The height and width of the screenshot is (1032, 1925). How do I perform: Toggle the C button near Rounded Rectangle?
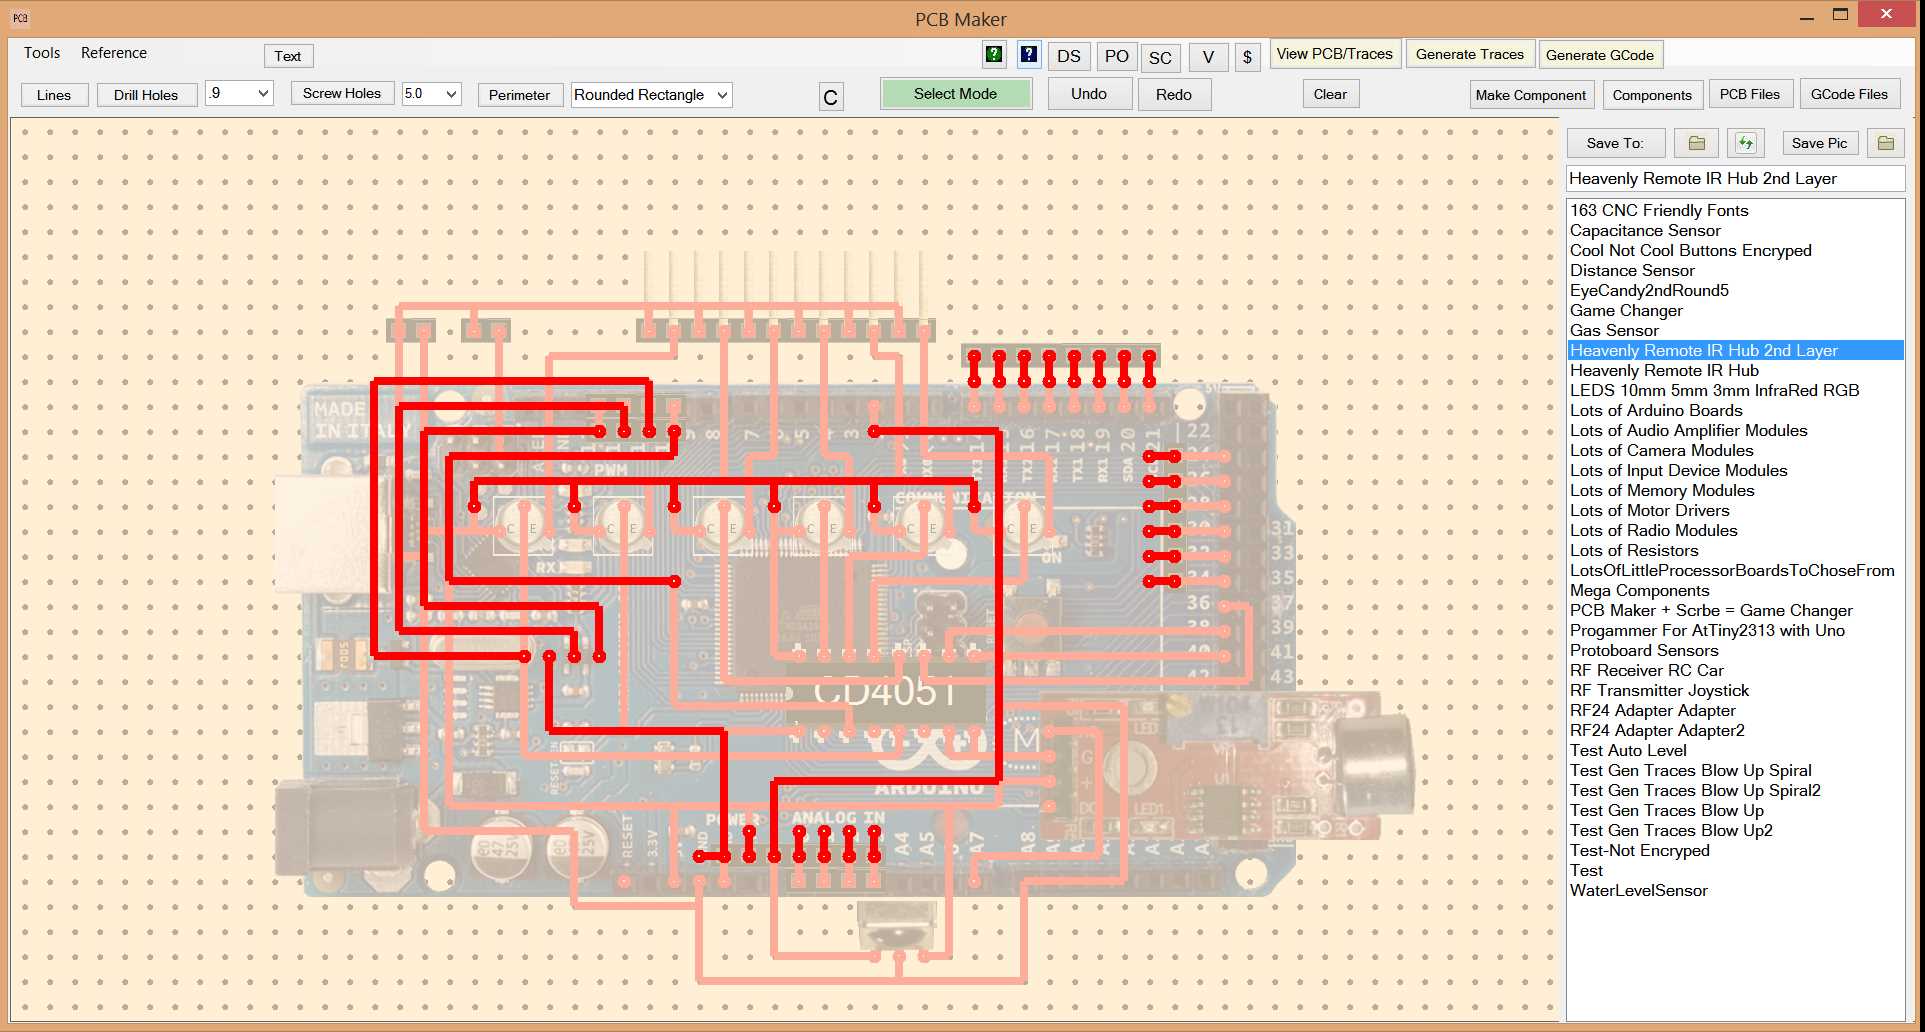(830, 97)
